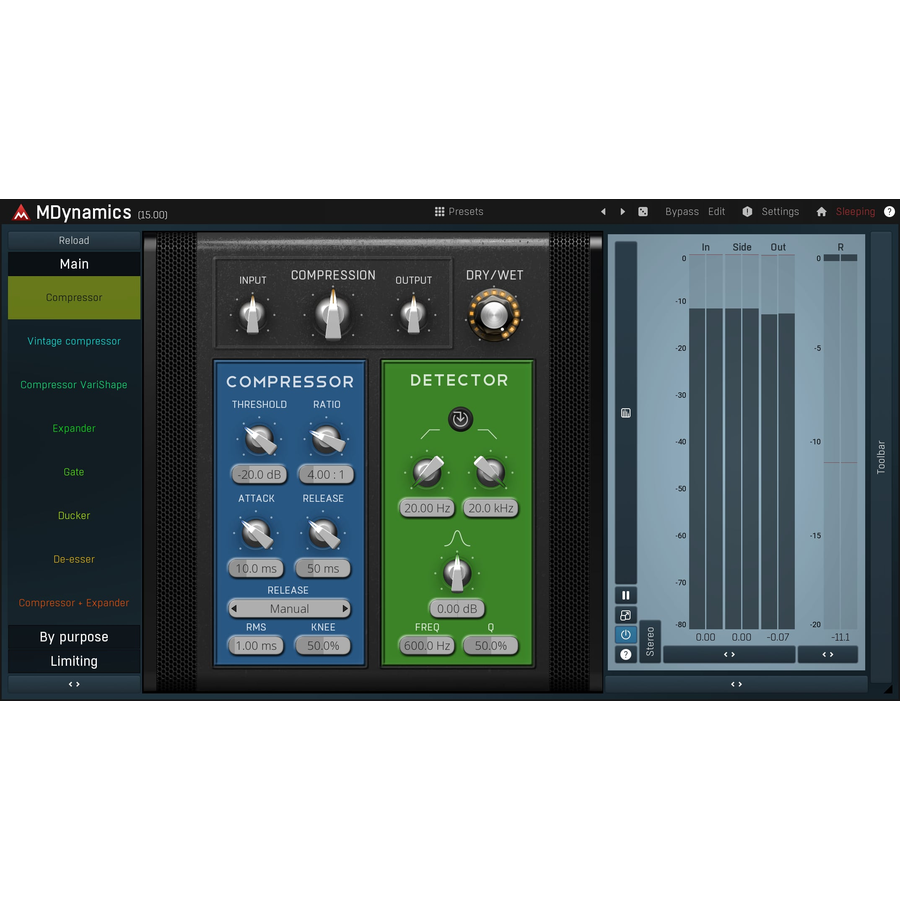Collapse the In/Side/Out meters arrows
900x900 pixels.
click(729, 654)
